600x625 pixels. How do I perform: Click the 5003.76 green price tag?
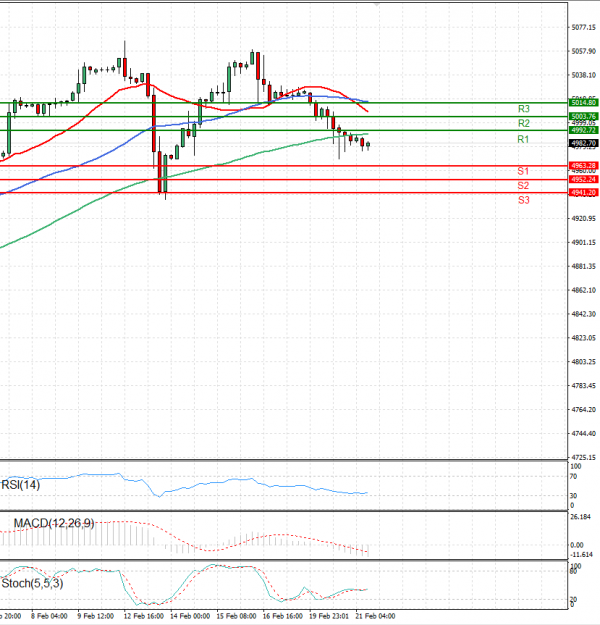click(x=583, y=116)
